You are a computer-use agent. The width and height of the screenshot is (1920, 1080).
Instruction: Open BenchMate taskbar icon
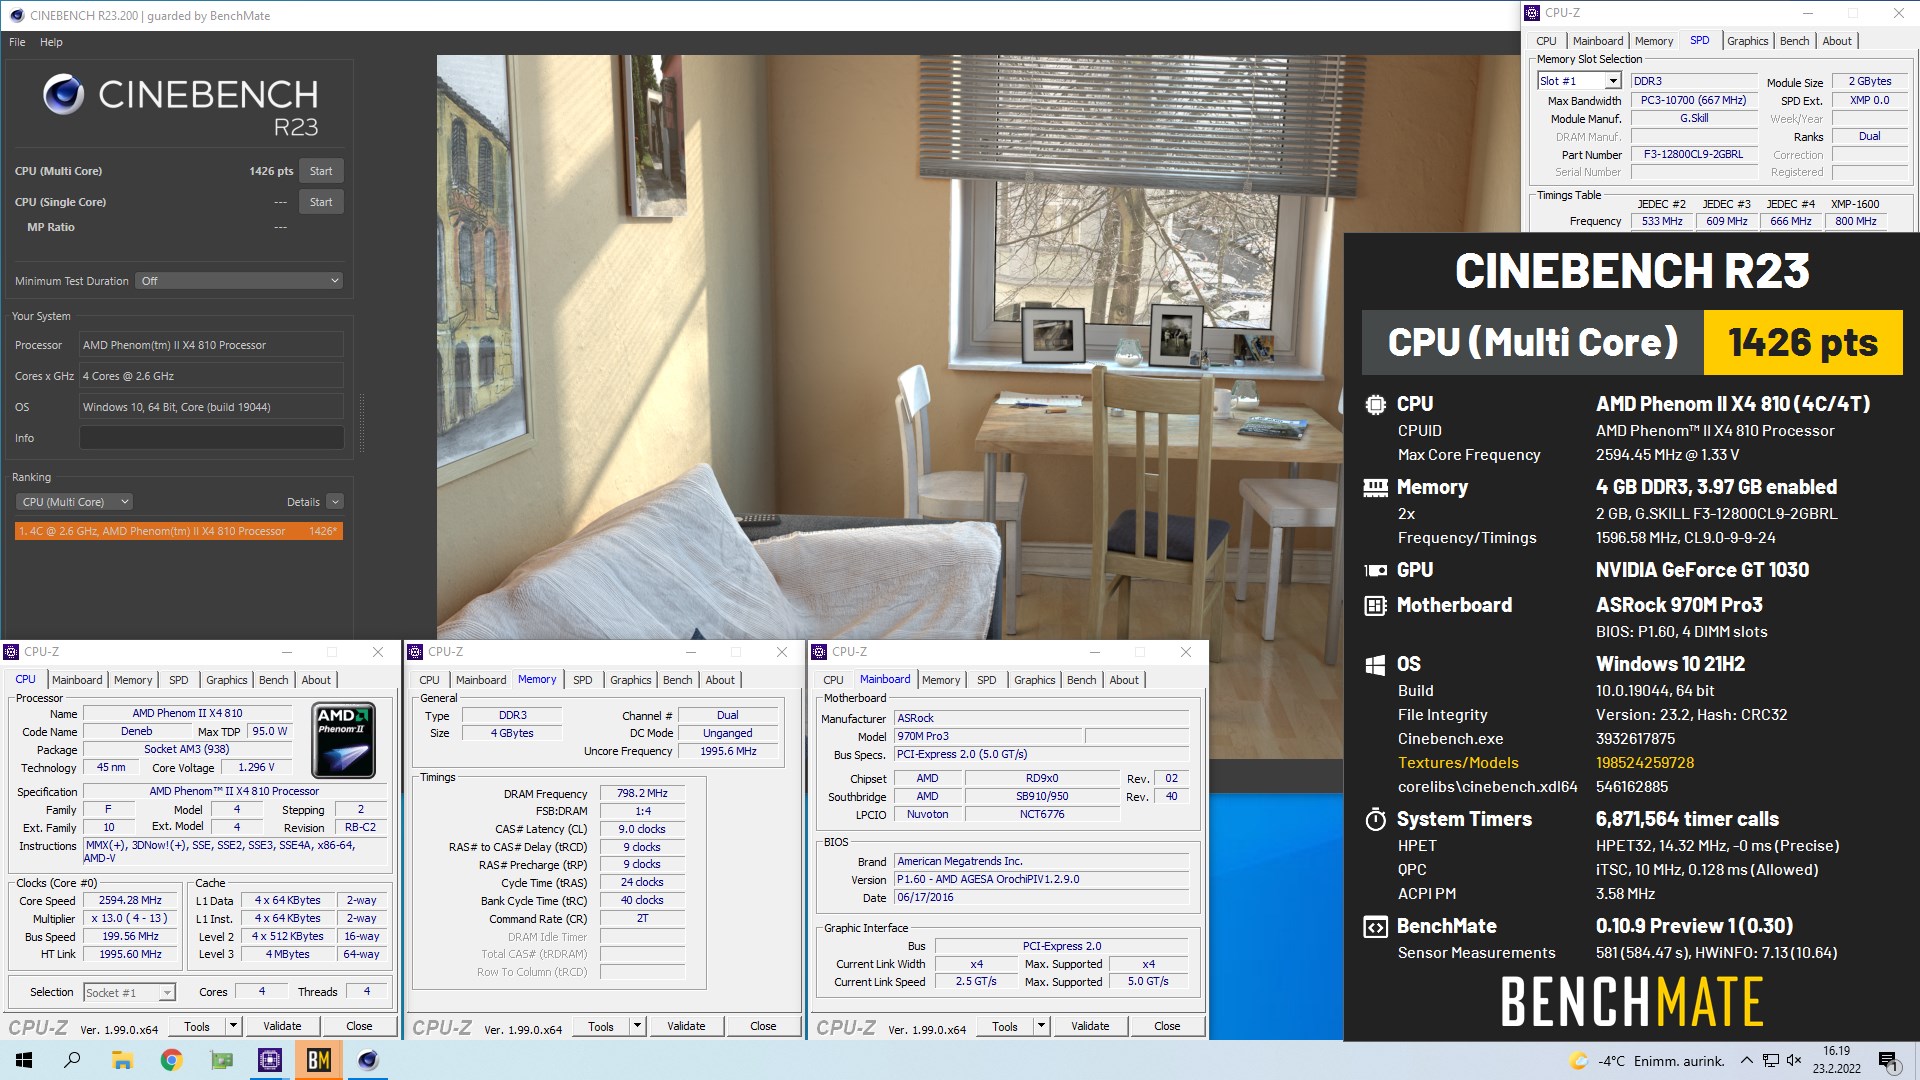click(319, 1060)
